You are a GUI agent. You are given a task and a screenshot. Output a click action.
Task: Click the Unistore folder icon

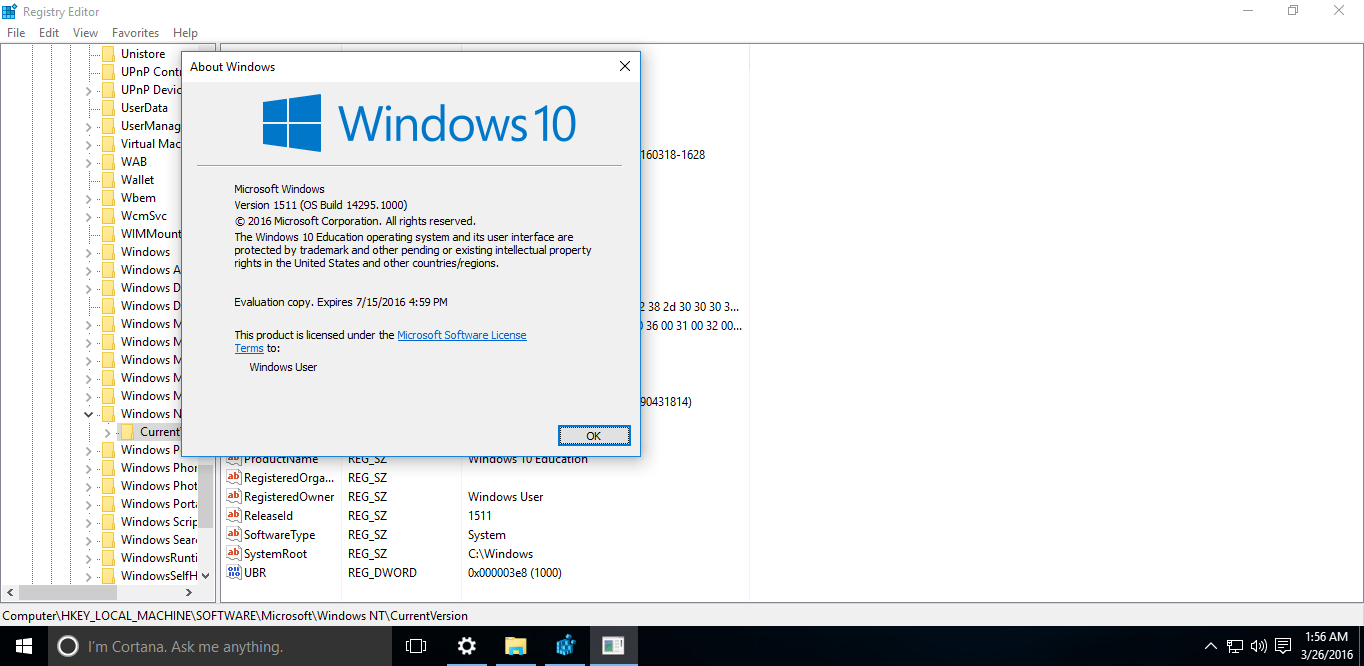[x=108, y=54]
